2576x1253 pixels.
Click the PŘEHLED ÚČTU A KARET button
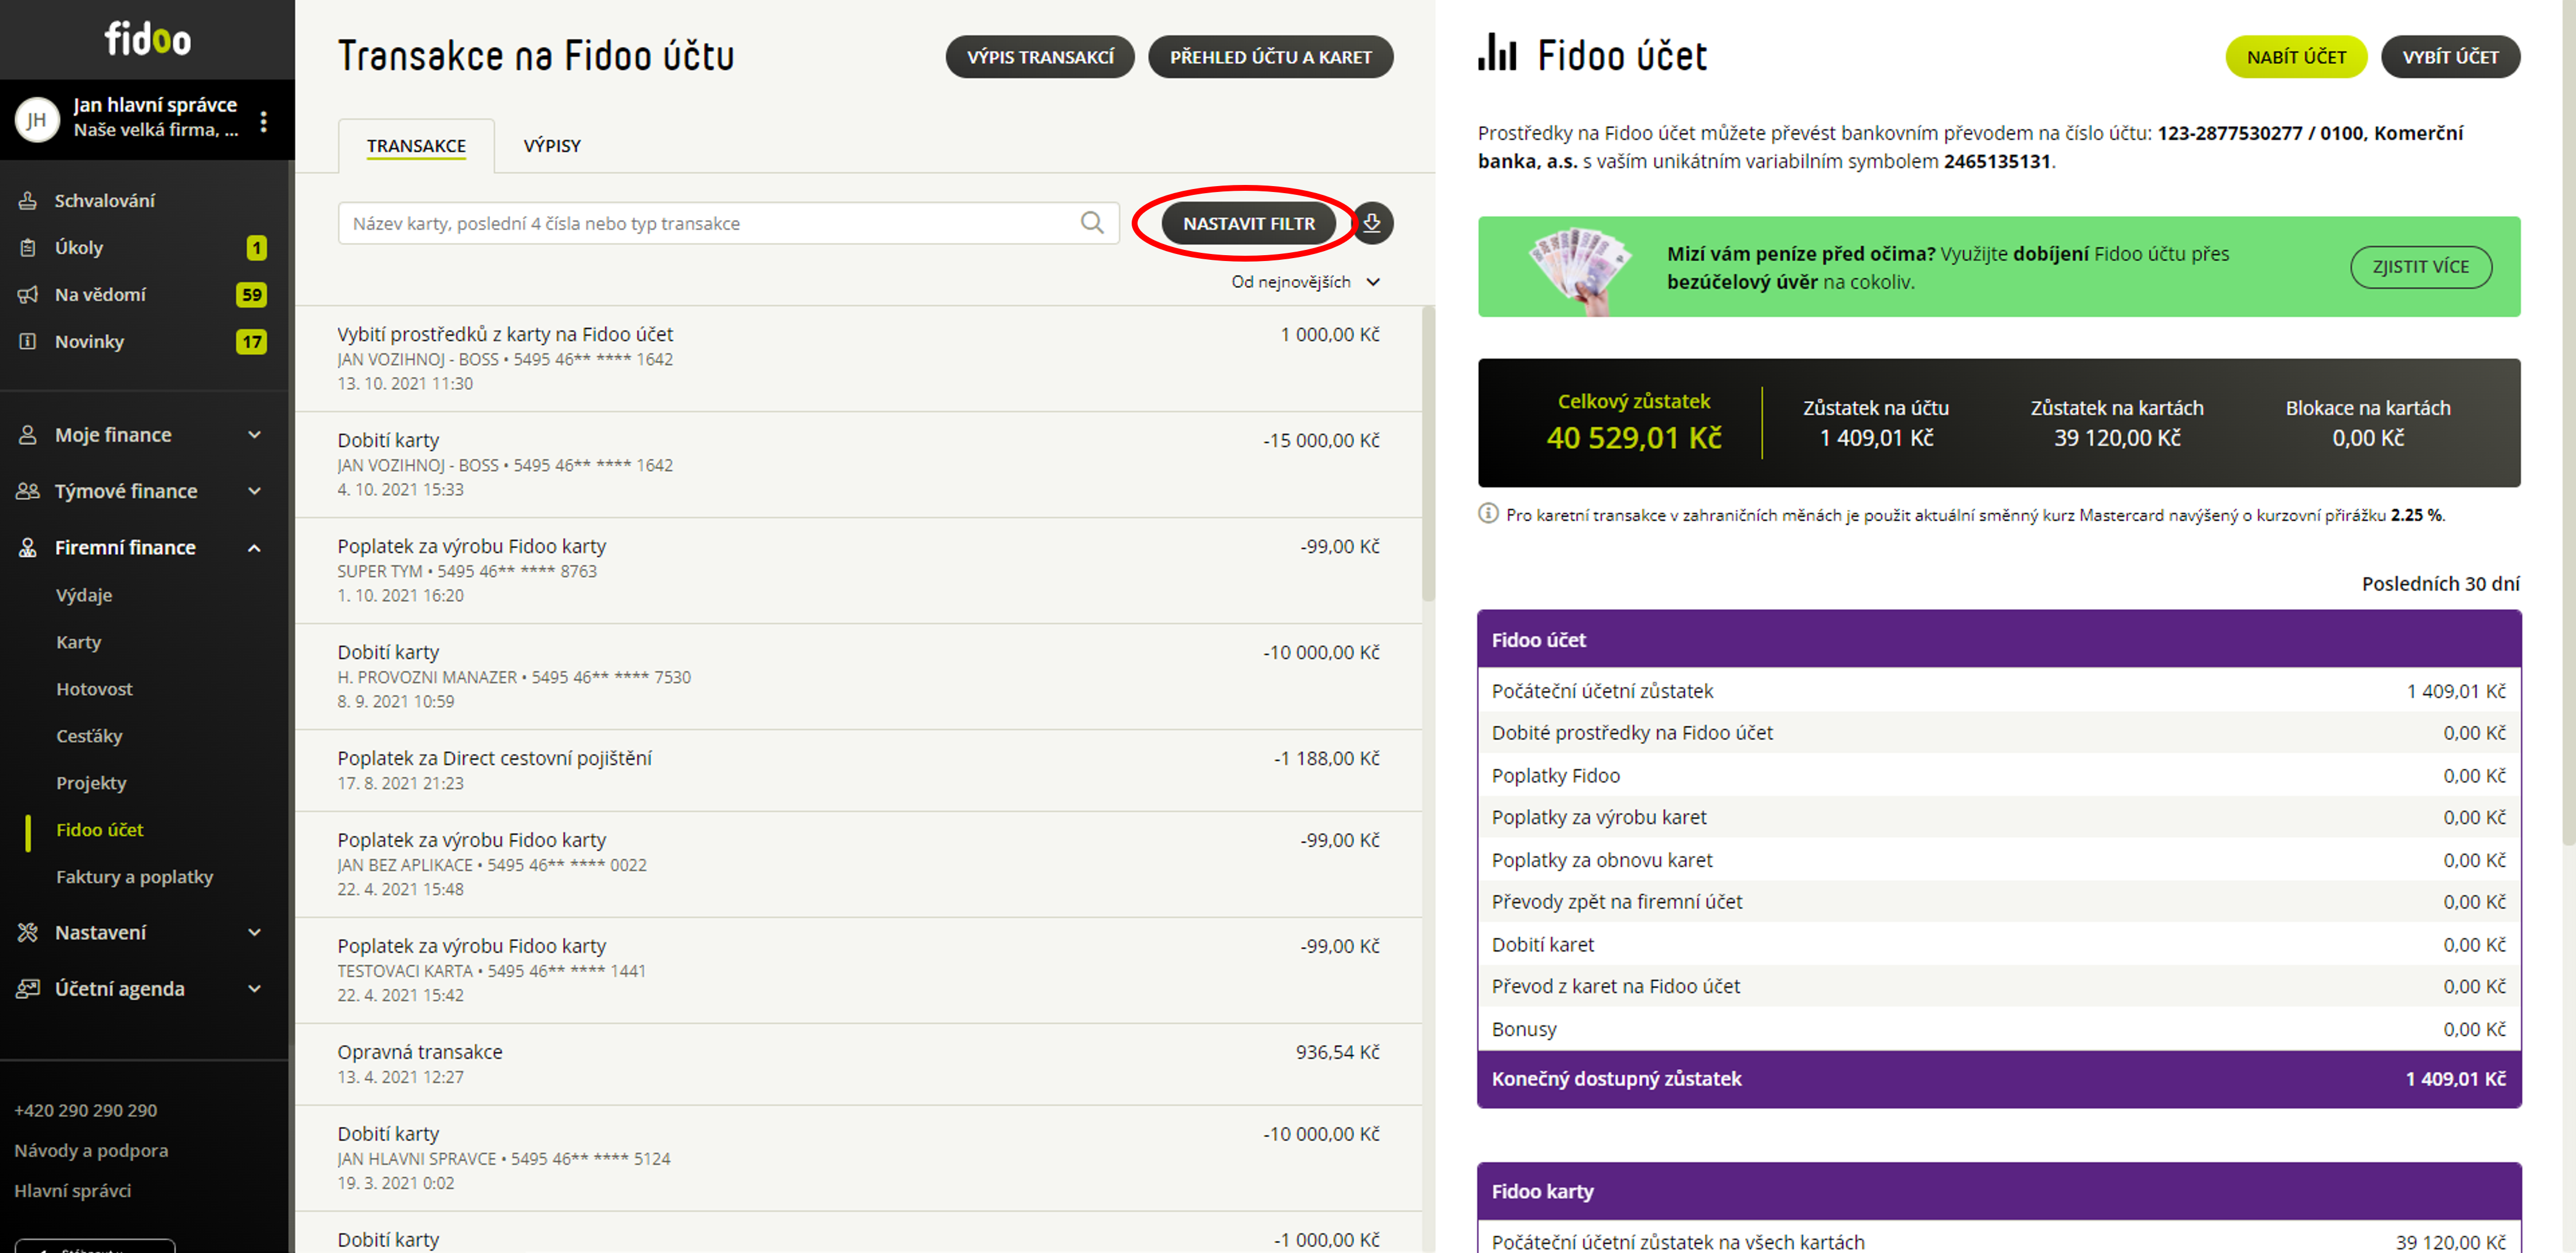coord(1271,57)
